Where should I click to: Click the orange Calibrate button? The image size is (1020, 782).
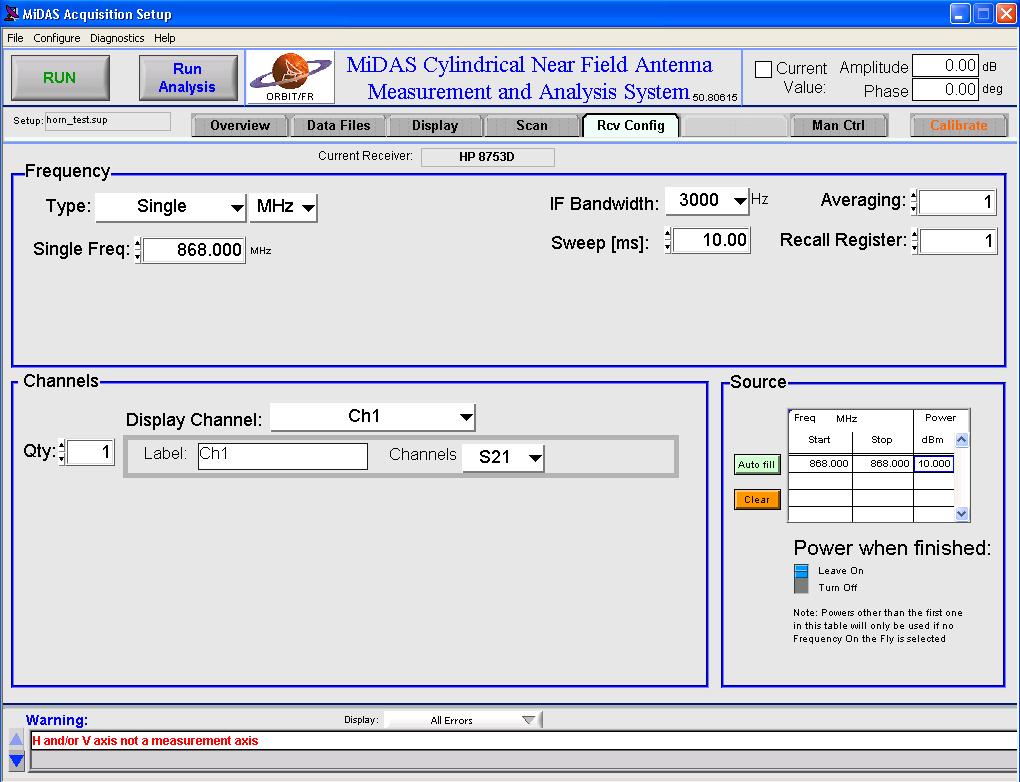958,126
